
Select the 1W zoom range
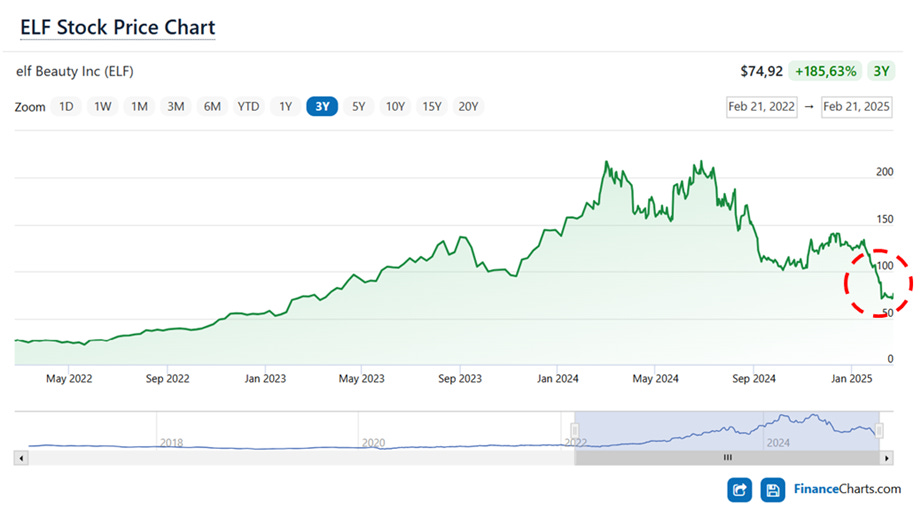tap(103, 106)
